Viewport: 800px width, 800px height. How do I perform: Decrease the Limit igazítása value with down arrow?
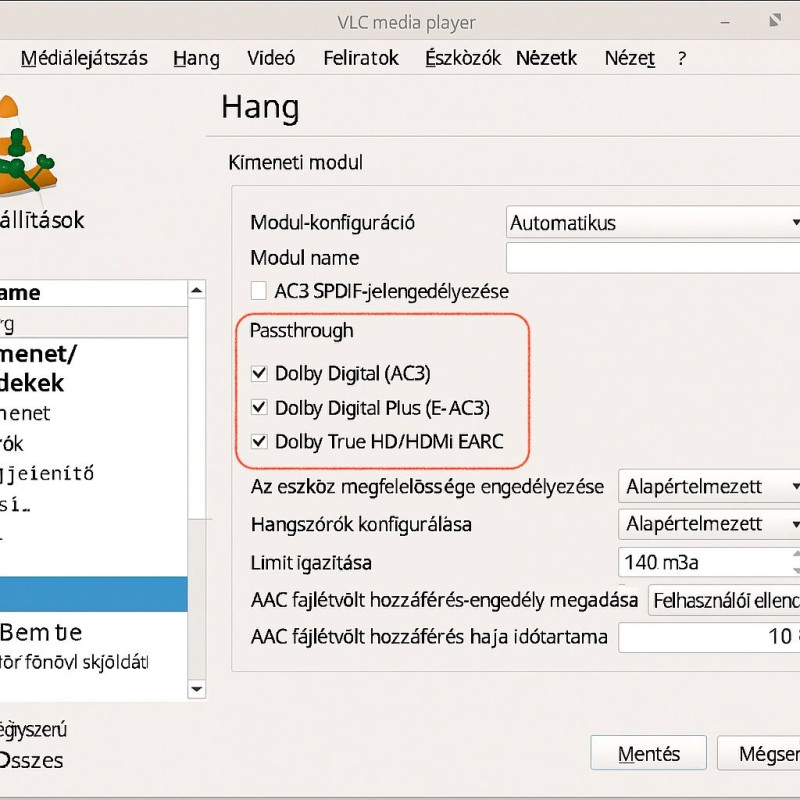pyautogui.click(x=796, y=569)
